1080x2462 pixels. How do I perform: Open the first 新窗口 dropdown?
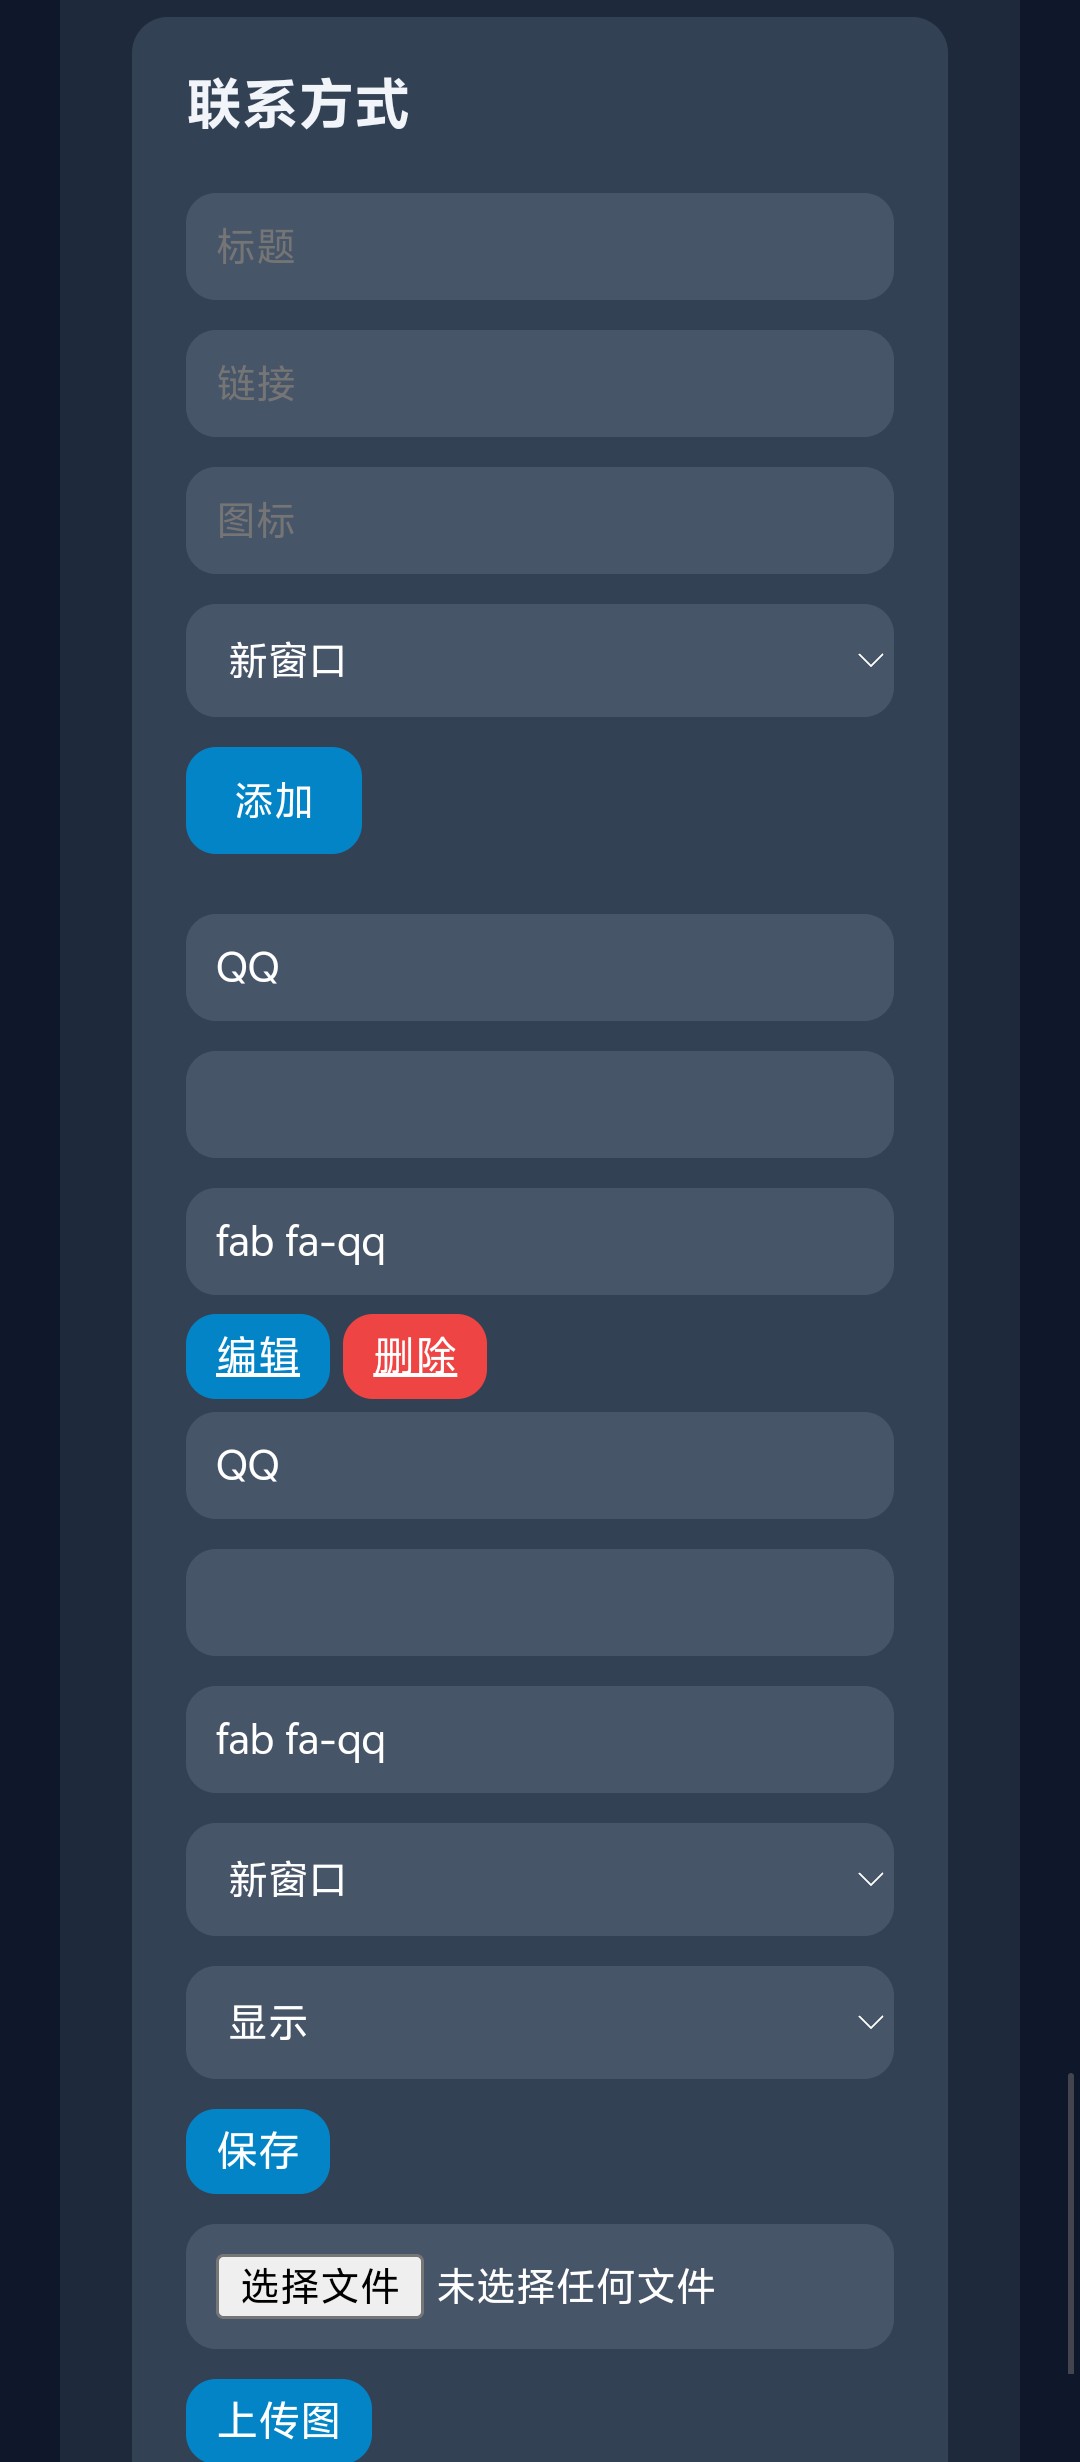[539, 660]
